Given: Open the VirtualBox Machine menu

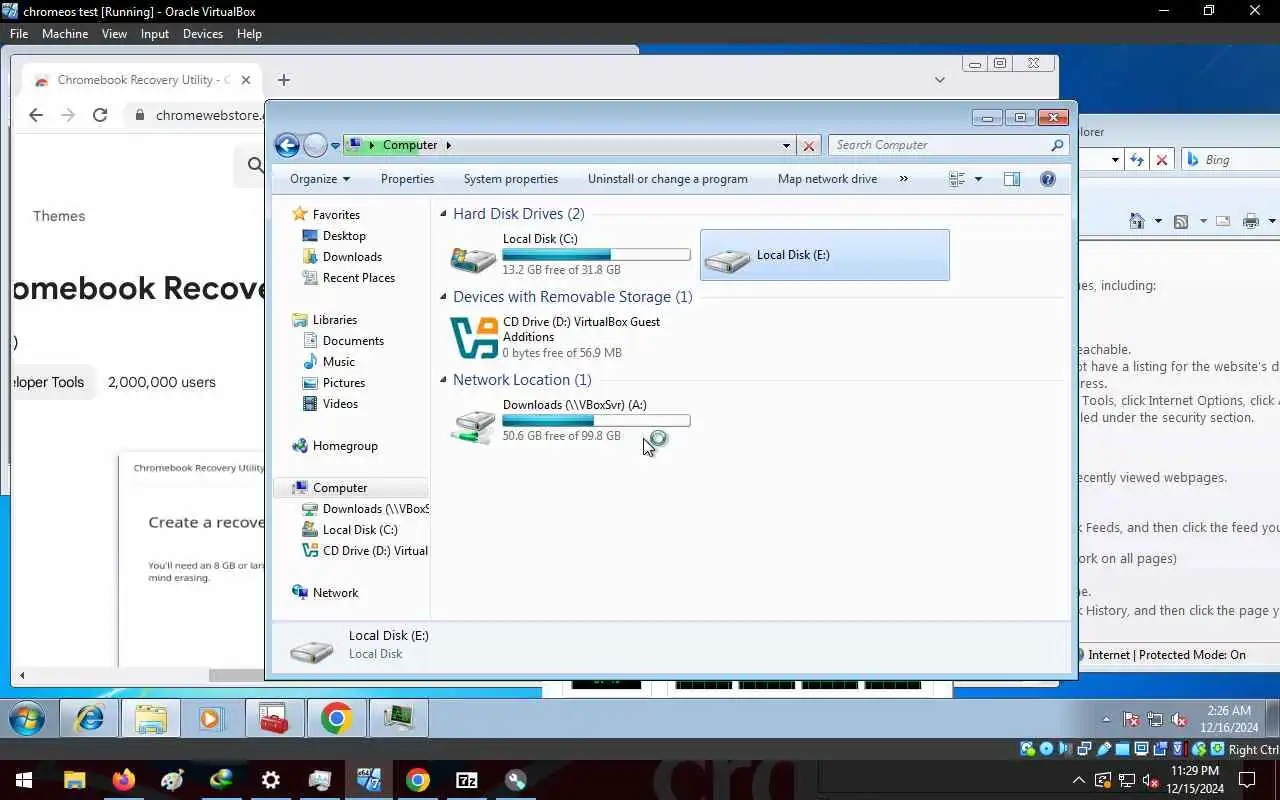Looking at the screenshot, I should 65,34.
